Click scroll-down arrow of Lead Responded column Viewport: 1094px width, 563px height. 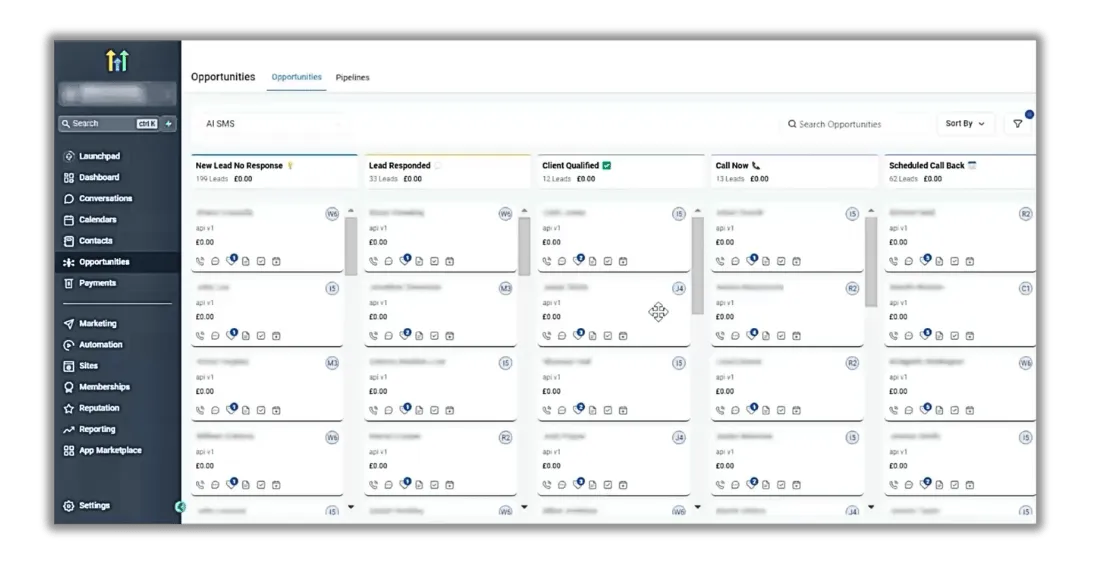pyautogui.click(x=524, y=507)
